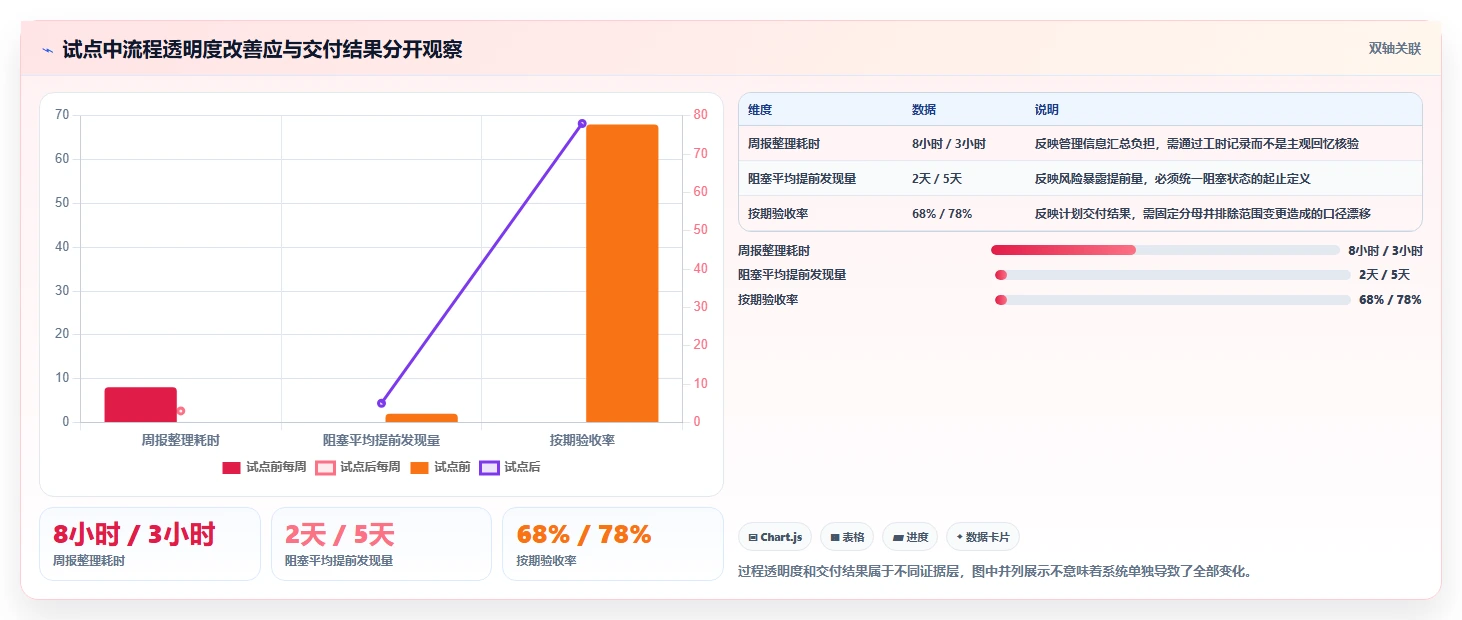Click the description starting 反映管理信息汇总负担
Image resolution: width=1462 pixels, height=620 pixels.
[x=1197, y=144]
